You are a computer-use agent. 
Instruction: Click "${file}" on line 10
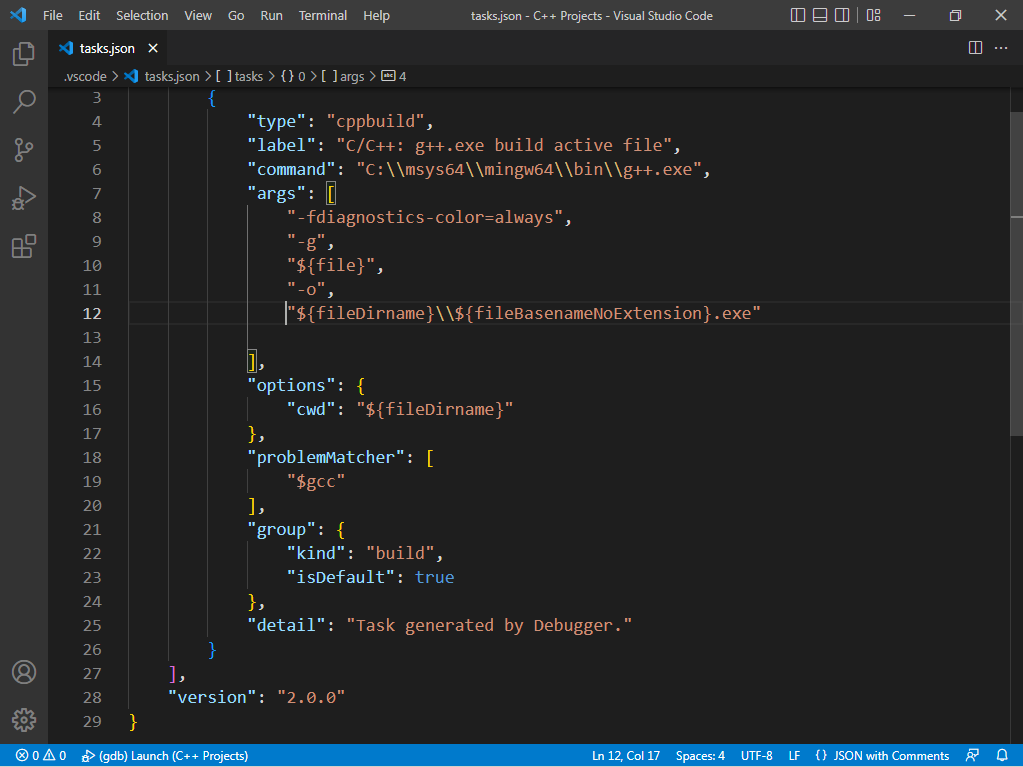(331, 265)
